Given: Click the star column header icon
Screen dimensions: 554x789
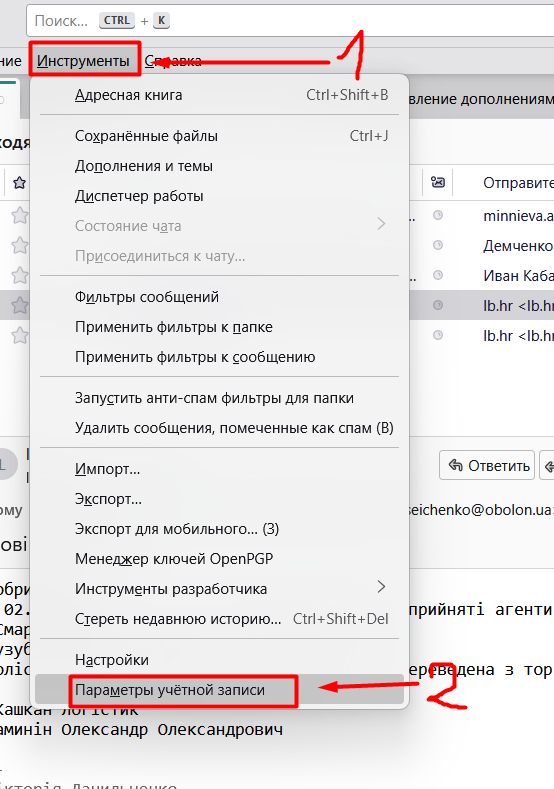Looking at the screenshot, I should tap(20, 183).
